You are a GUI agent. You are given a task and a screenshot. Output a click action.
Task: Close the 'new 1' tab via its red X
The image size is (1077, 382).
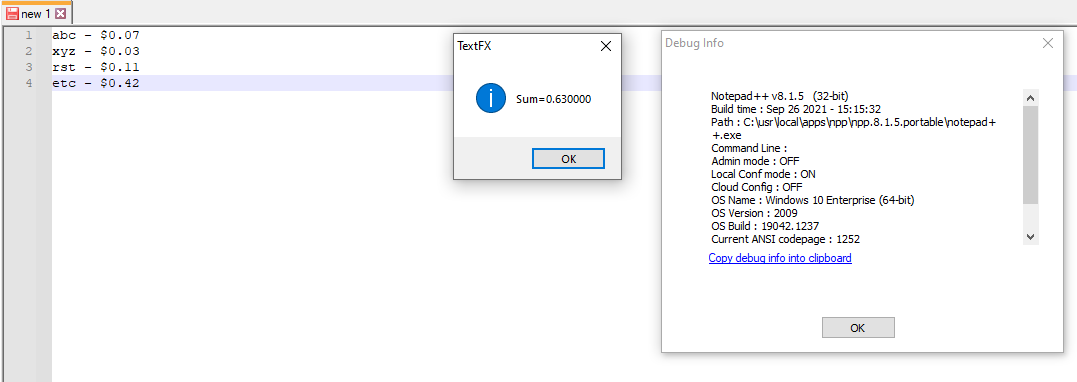tap(60, 14)
